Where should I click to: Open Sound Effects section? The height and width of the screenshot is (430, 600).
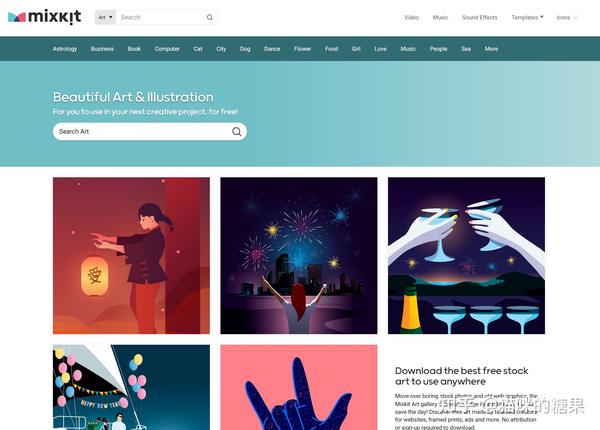click(x=480, y=18)
